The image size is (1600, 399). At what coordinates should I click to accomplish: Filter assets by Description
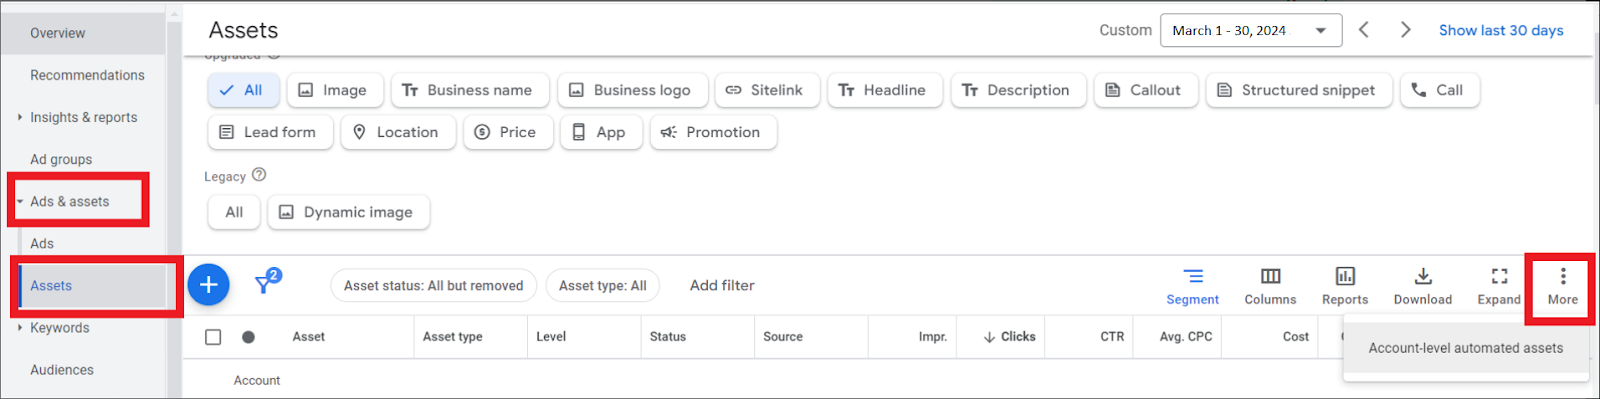1018,90
